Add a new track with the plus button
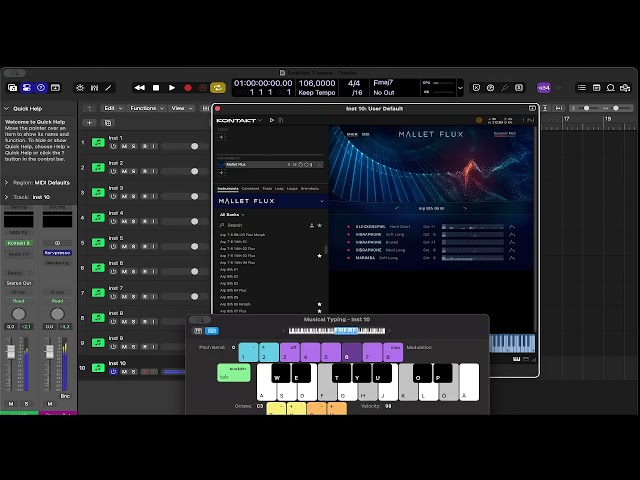 pos(89,123)
